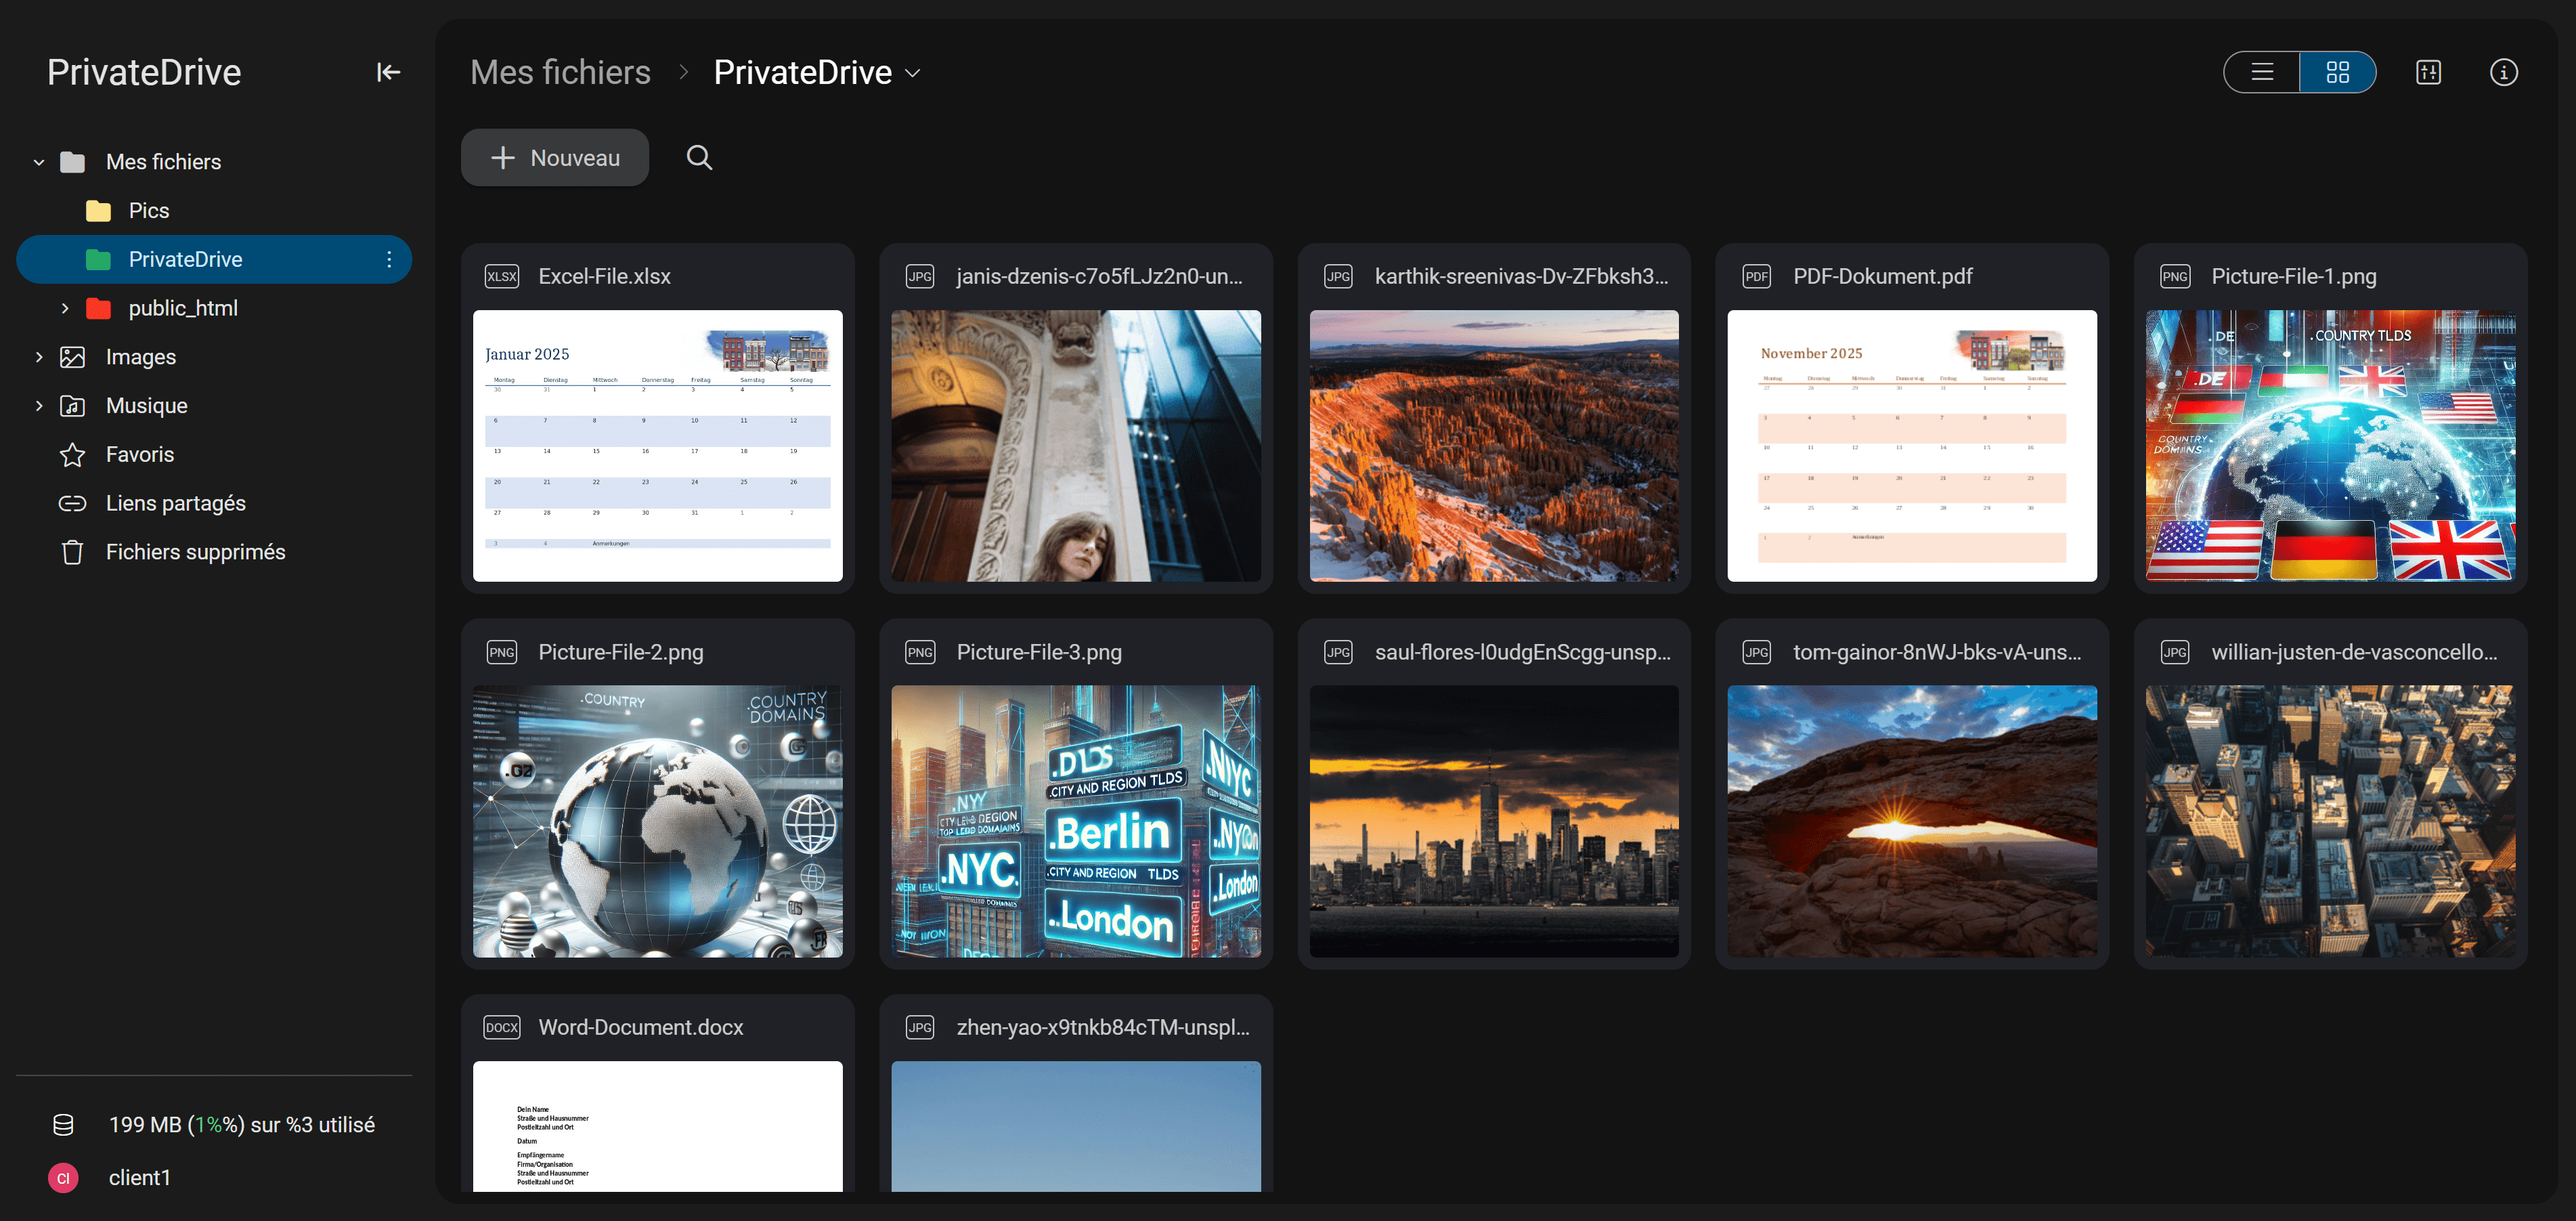Open Favoris star in sidebar
Screen dimensions: 2576x1221
139,455
